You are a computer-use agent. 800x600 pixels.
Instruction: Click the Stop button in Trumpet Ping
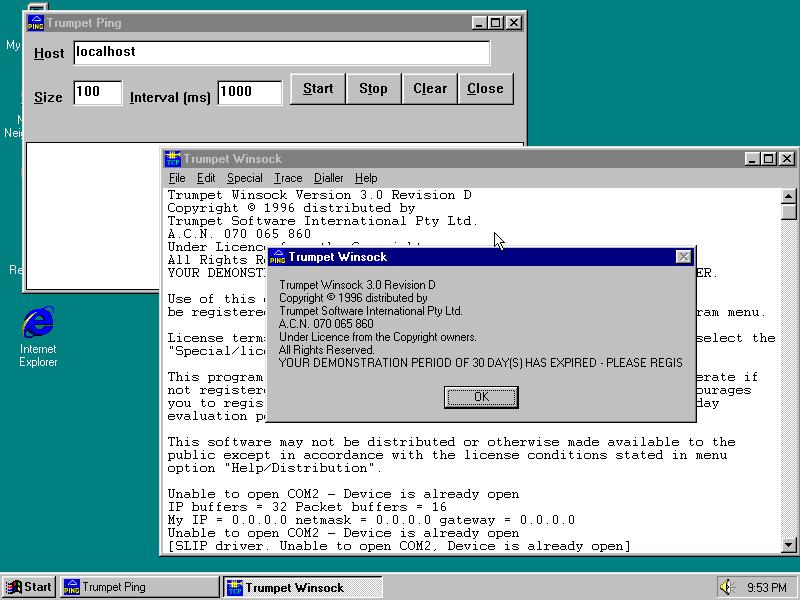coord(373,89)
